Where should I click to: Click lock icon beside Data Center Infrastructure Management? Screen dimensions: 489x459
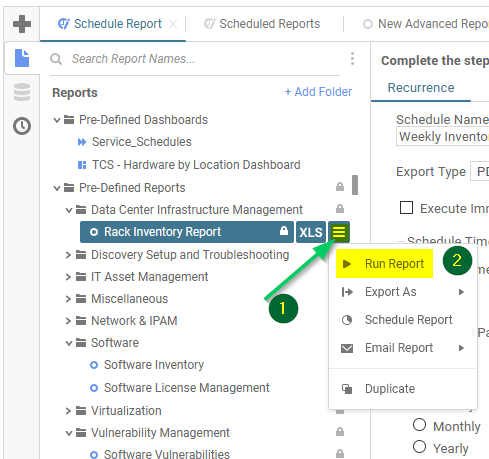pos(340,209)
